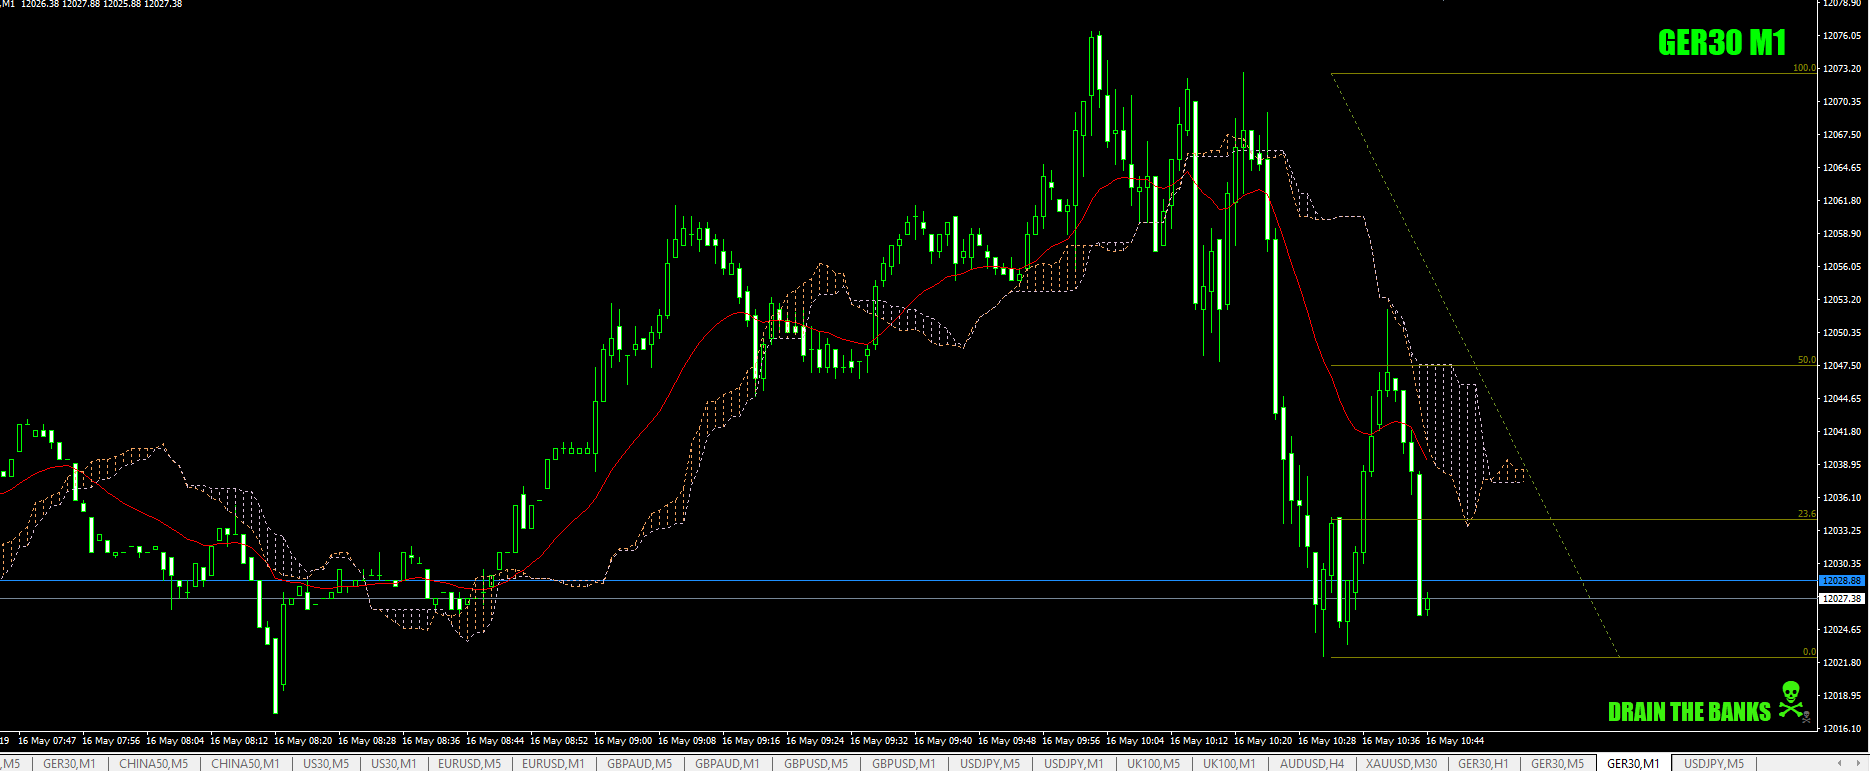The width and height of the screenshot is (1870, 771).
Task: Click the 16 May 09:00 time label
Action: [623, 741]
